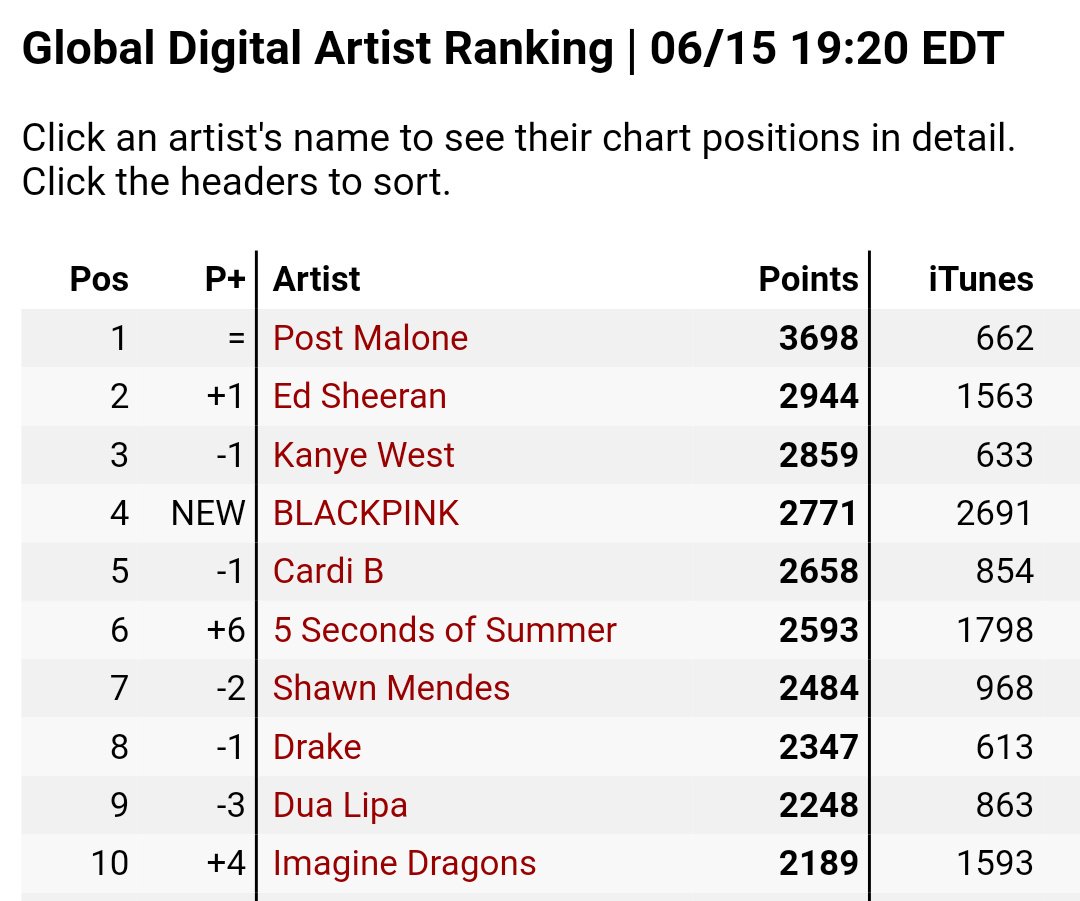Sort by the iTunes column header
The width and height of the screenshot is (1080, 901).
[x=980, y=279]
